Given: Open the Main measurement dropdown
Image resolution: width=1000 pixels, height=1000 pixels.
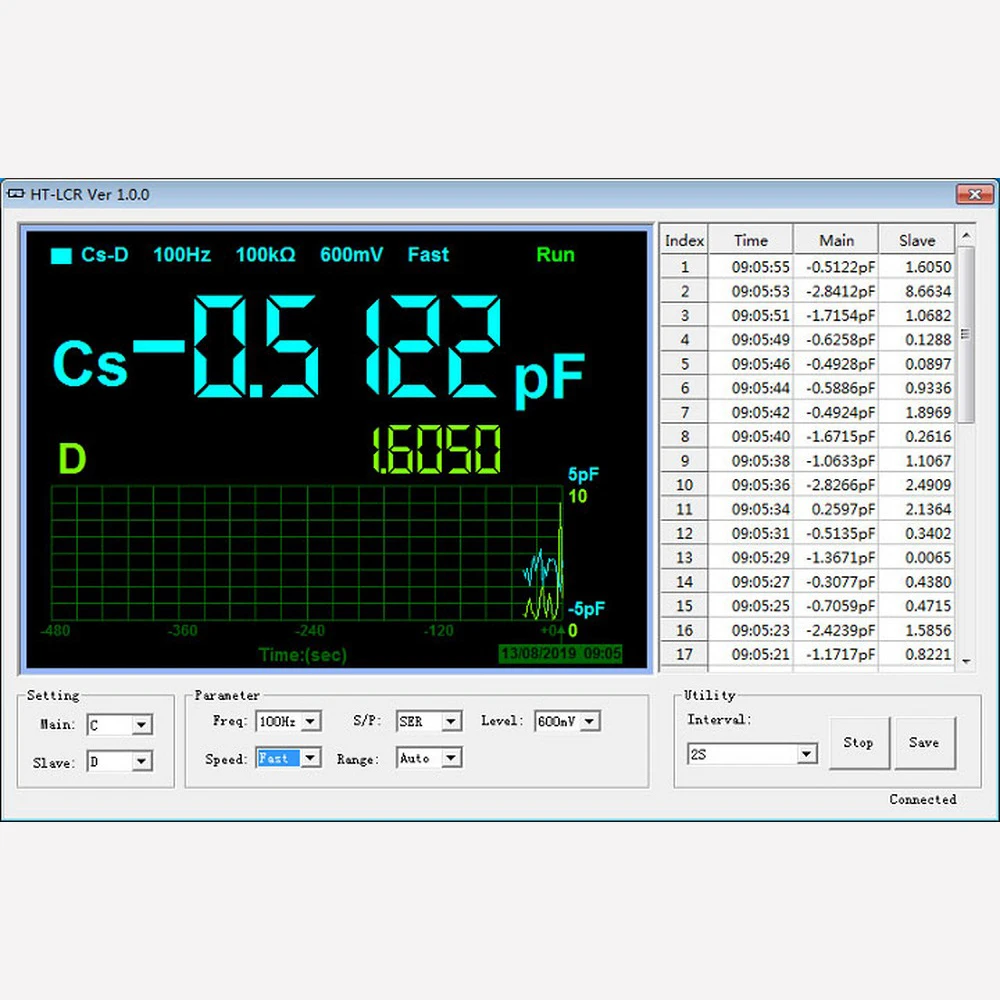Looking at the screenshot, I should point(141,725).
